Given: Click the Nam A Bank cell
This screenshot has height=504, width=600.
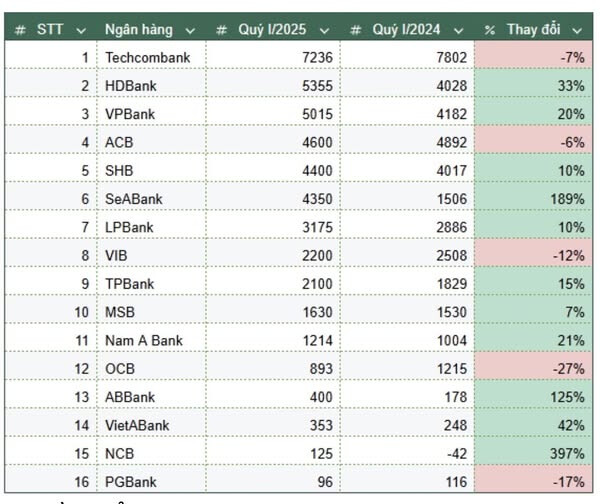Looking at the screenshot, I should click(142, 341).
